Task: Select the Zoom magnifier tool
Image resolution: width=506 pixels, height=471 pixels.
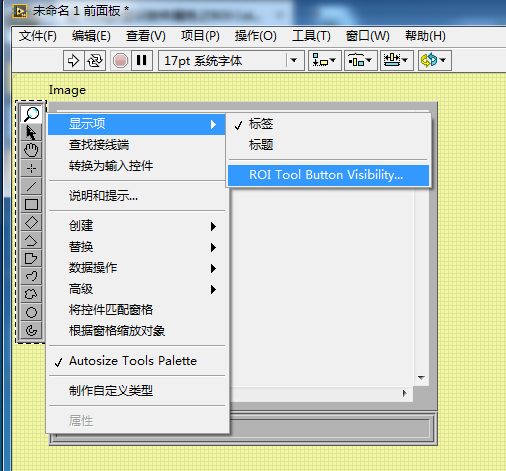Action: click(31, 114)
